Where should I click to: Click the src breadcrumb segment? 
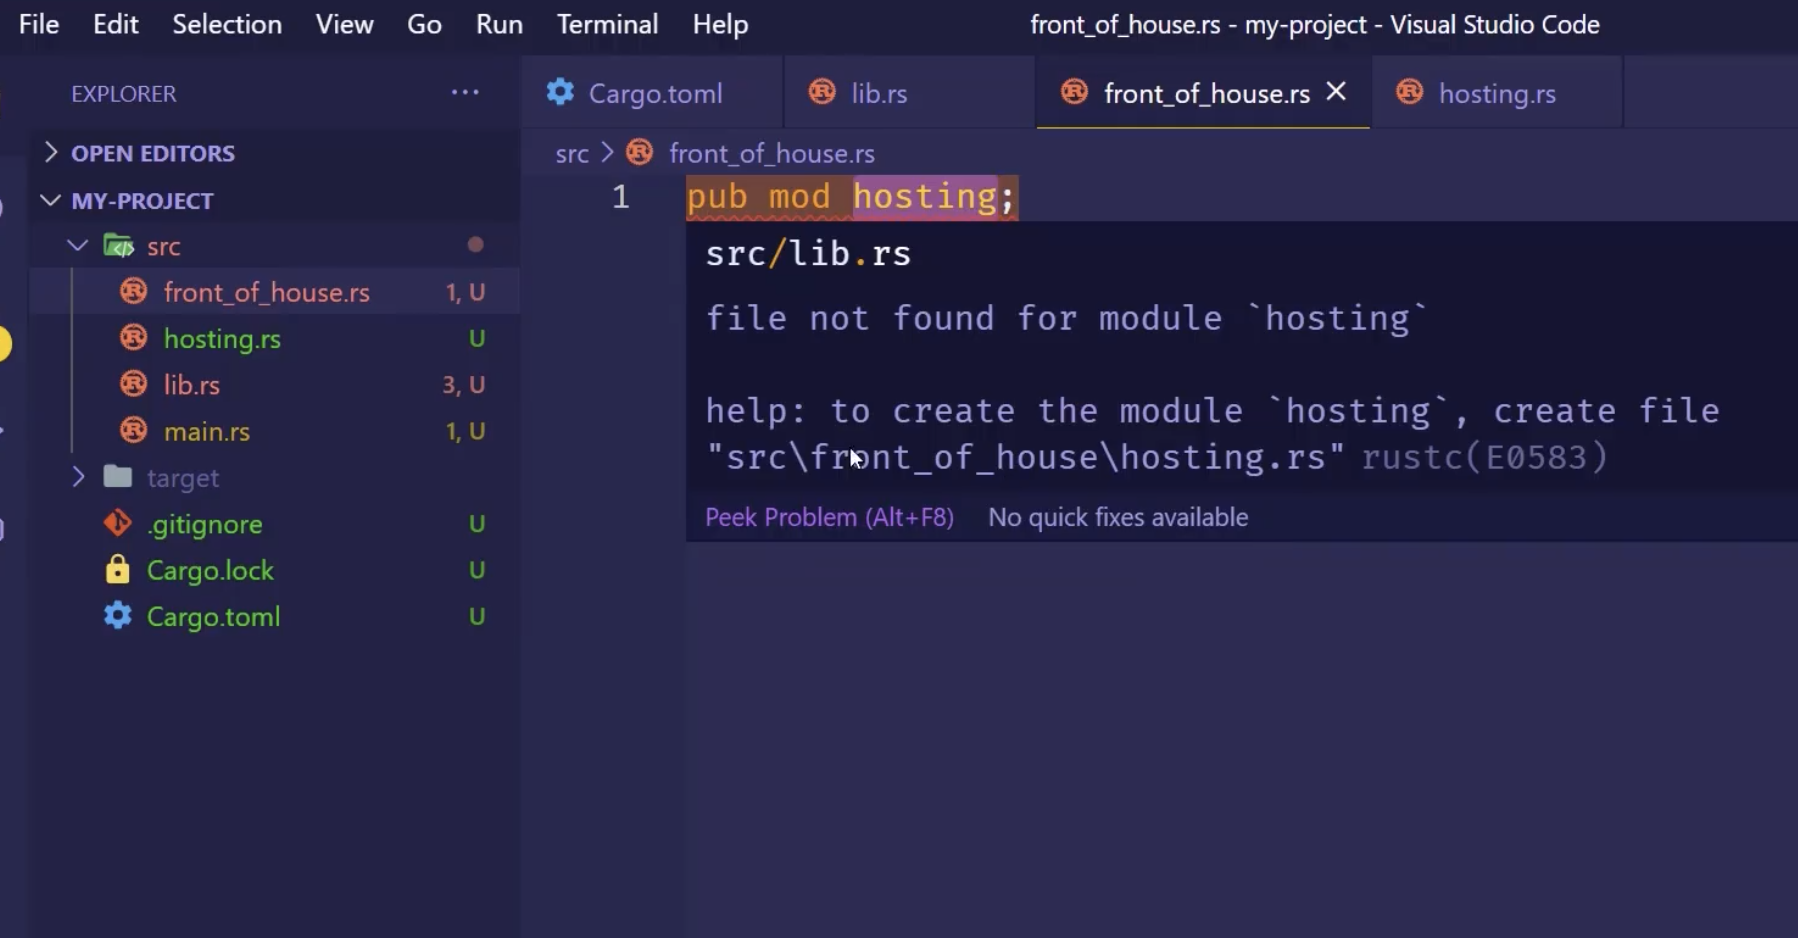pyautogui.click(x=572, y=153)
